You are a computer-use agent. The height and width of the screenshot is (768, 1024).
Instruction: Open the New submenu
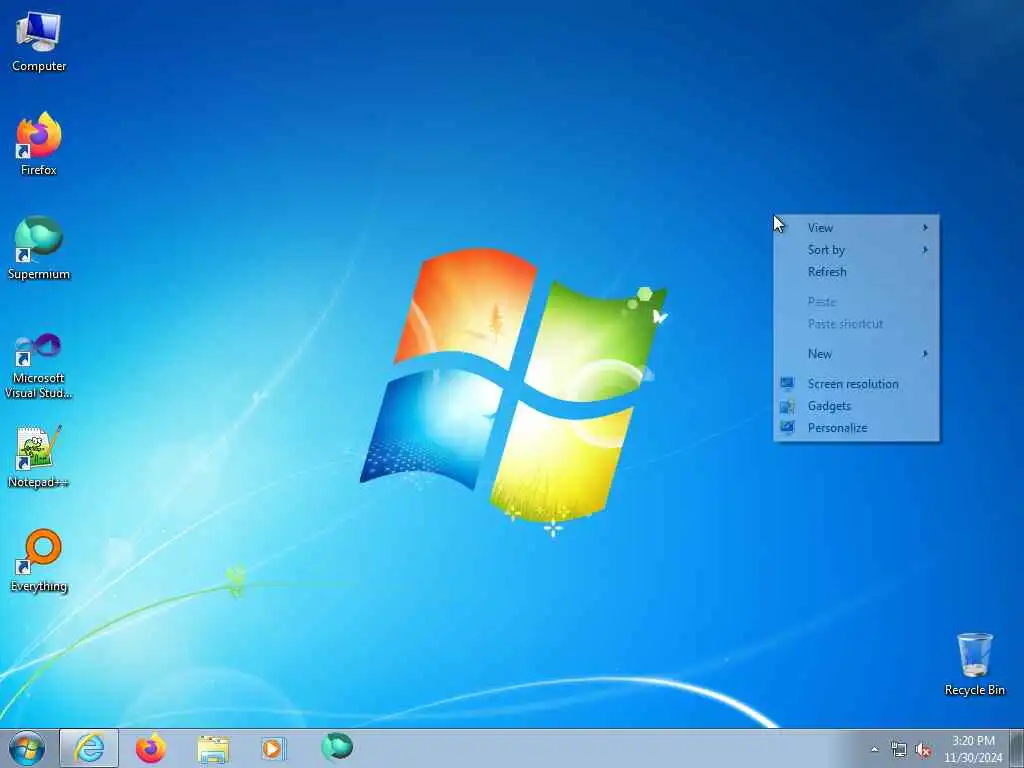pyautogui.click(x=856, y=354)
